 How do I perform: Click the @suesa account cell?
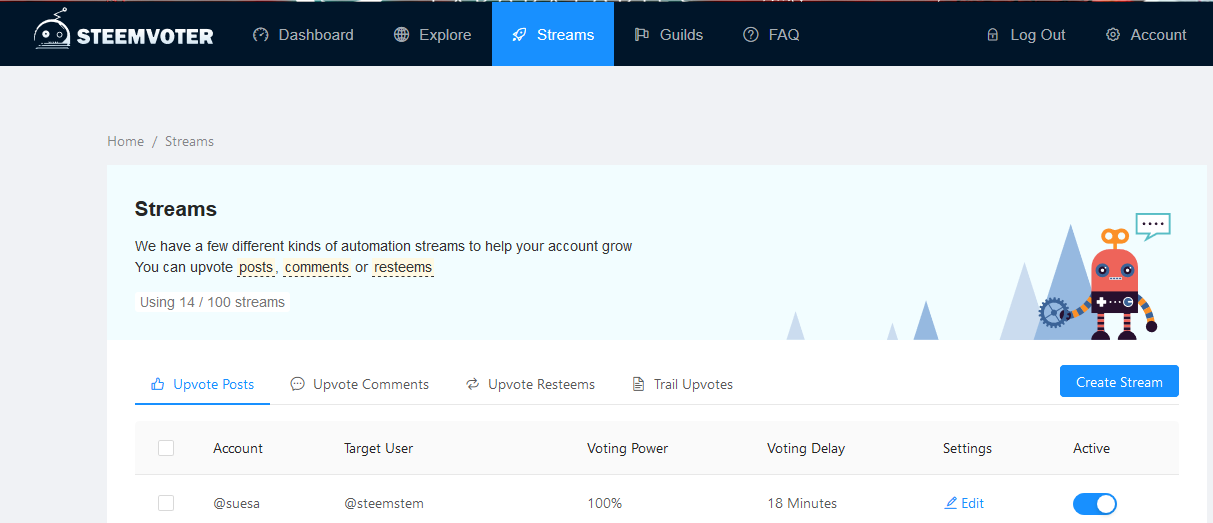tap(237, 503)
